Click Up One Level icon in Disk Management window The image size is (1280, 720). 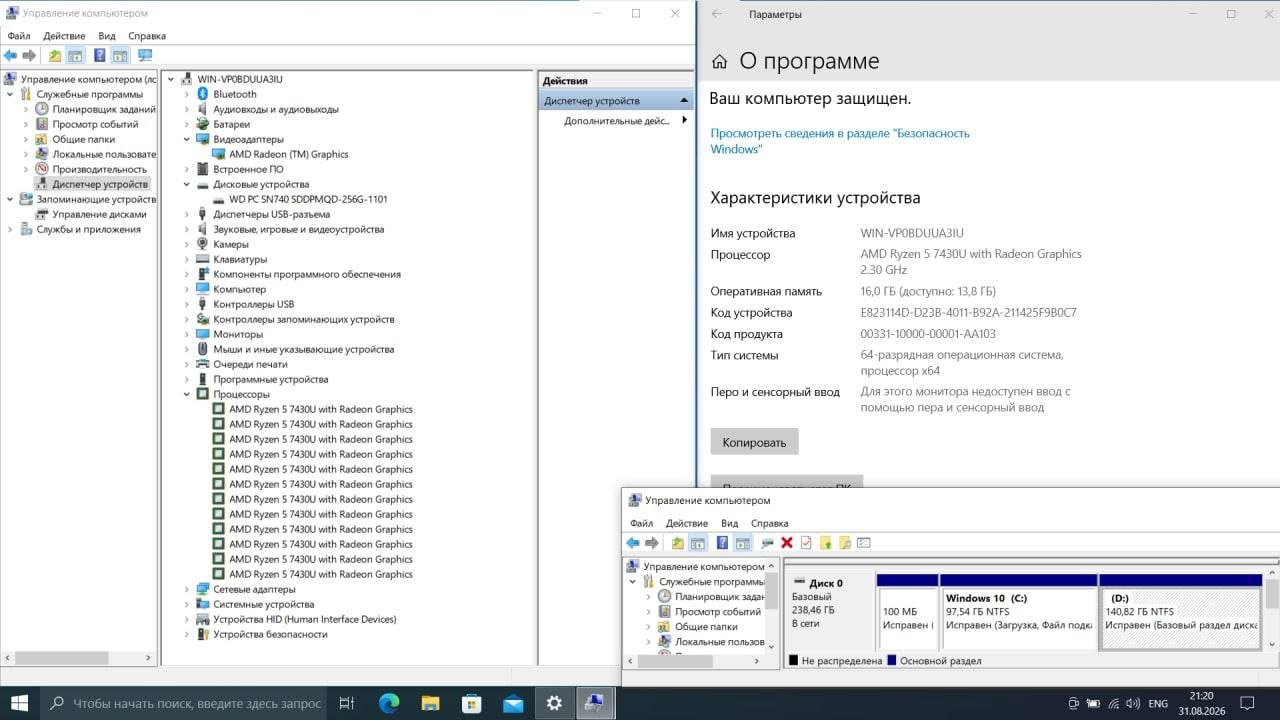point(677,543)
